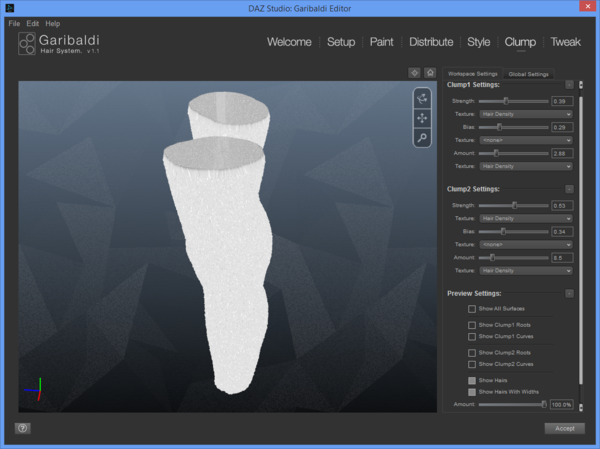
Task: Open Clump1 Bias texture dropdown
Action: point(526,140)
